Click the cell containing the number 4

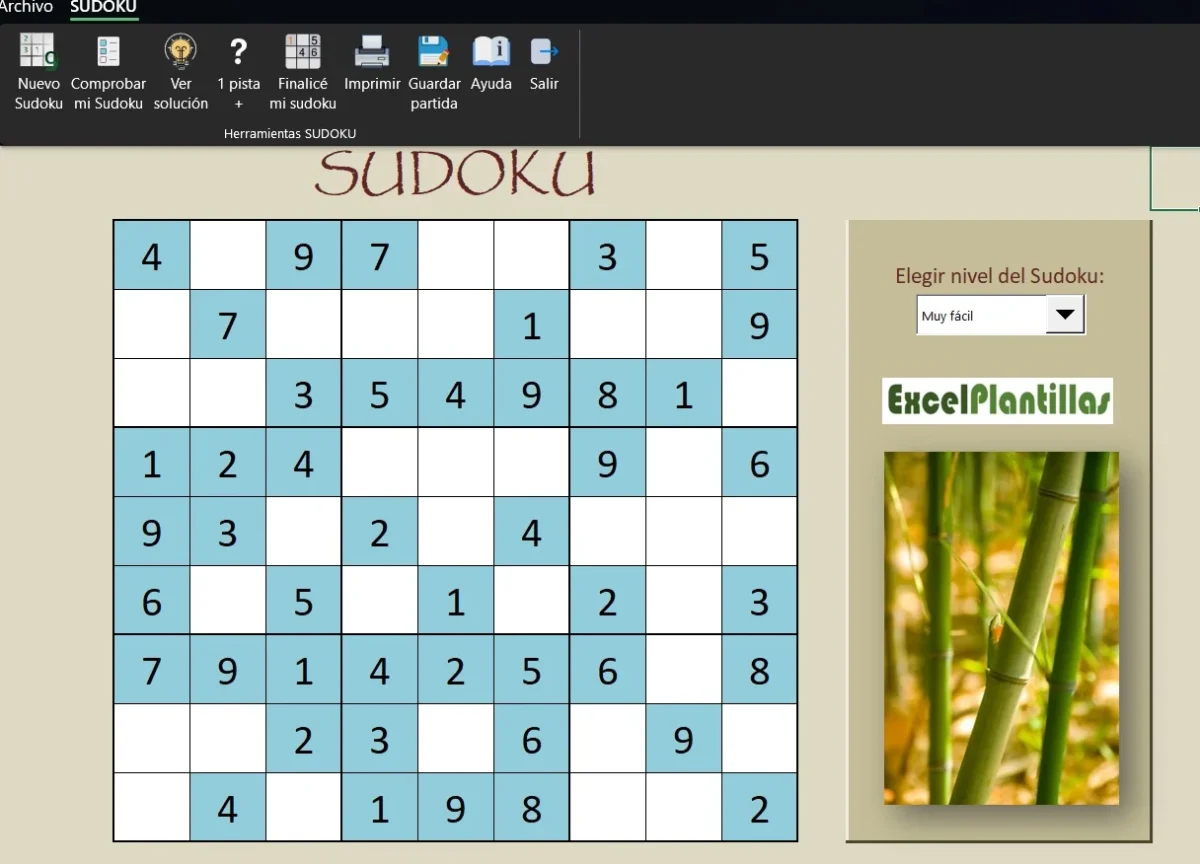[151, 256]
